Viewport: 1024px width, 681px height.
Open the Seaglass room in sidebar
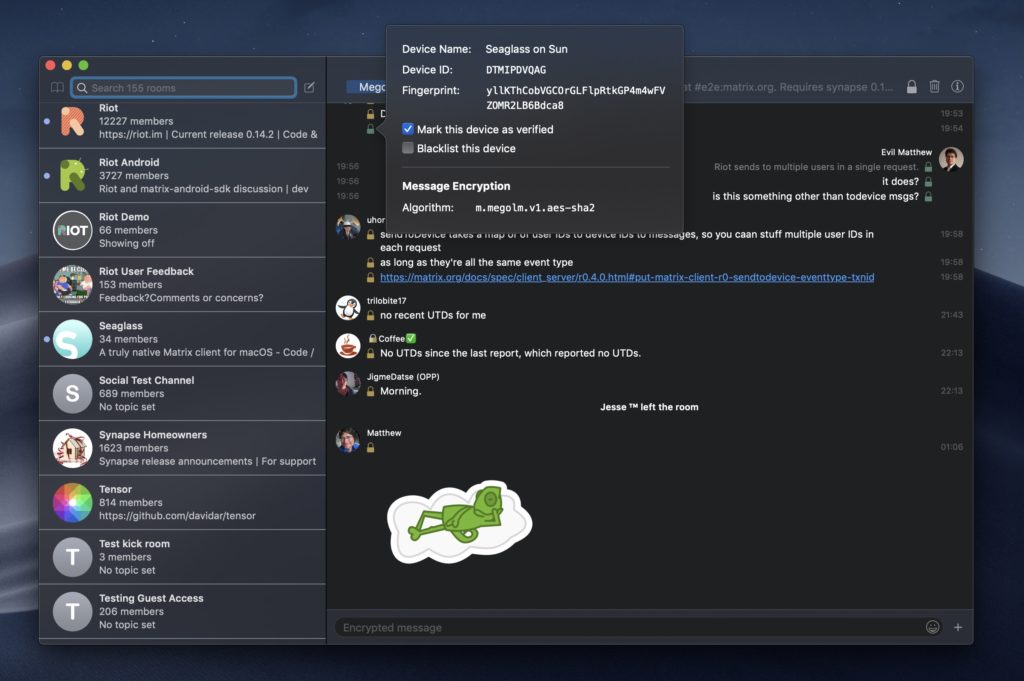182,339
